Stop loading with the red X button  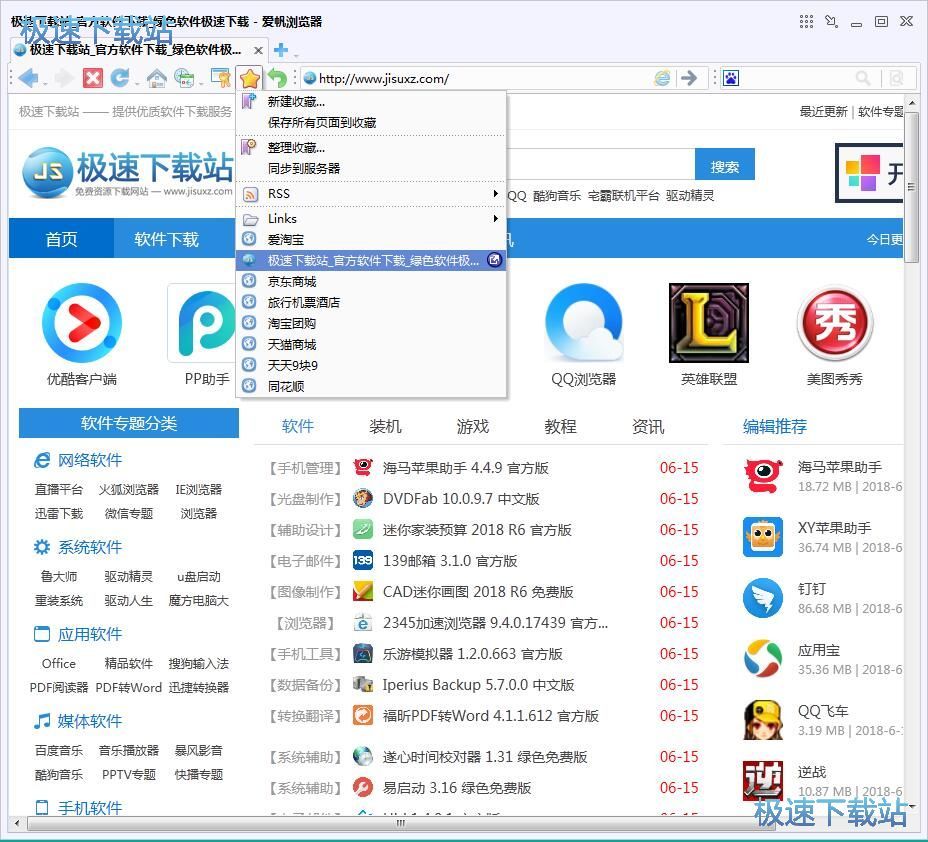92,78
